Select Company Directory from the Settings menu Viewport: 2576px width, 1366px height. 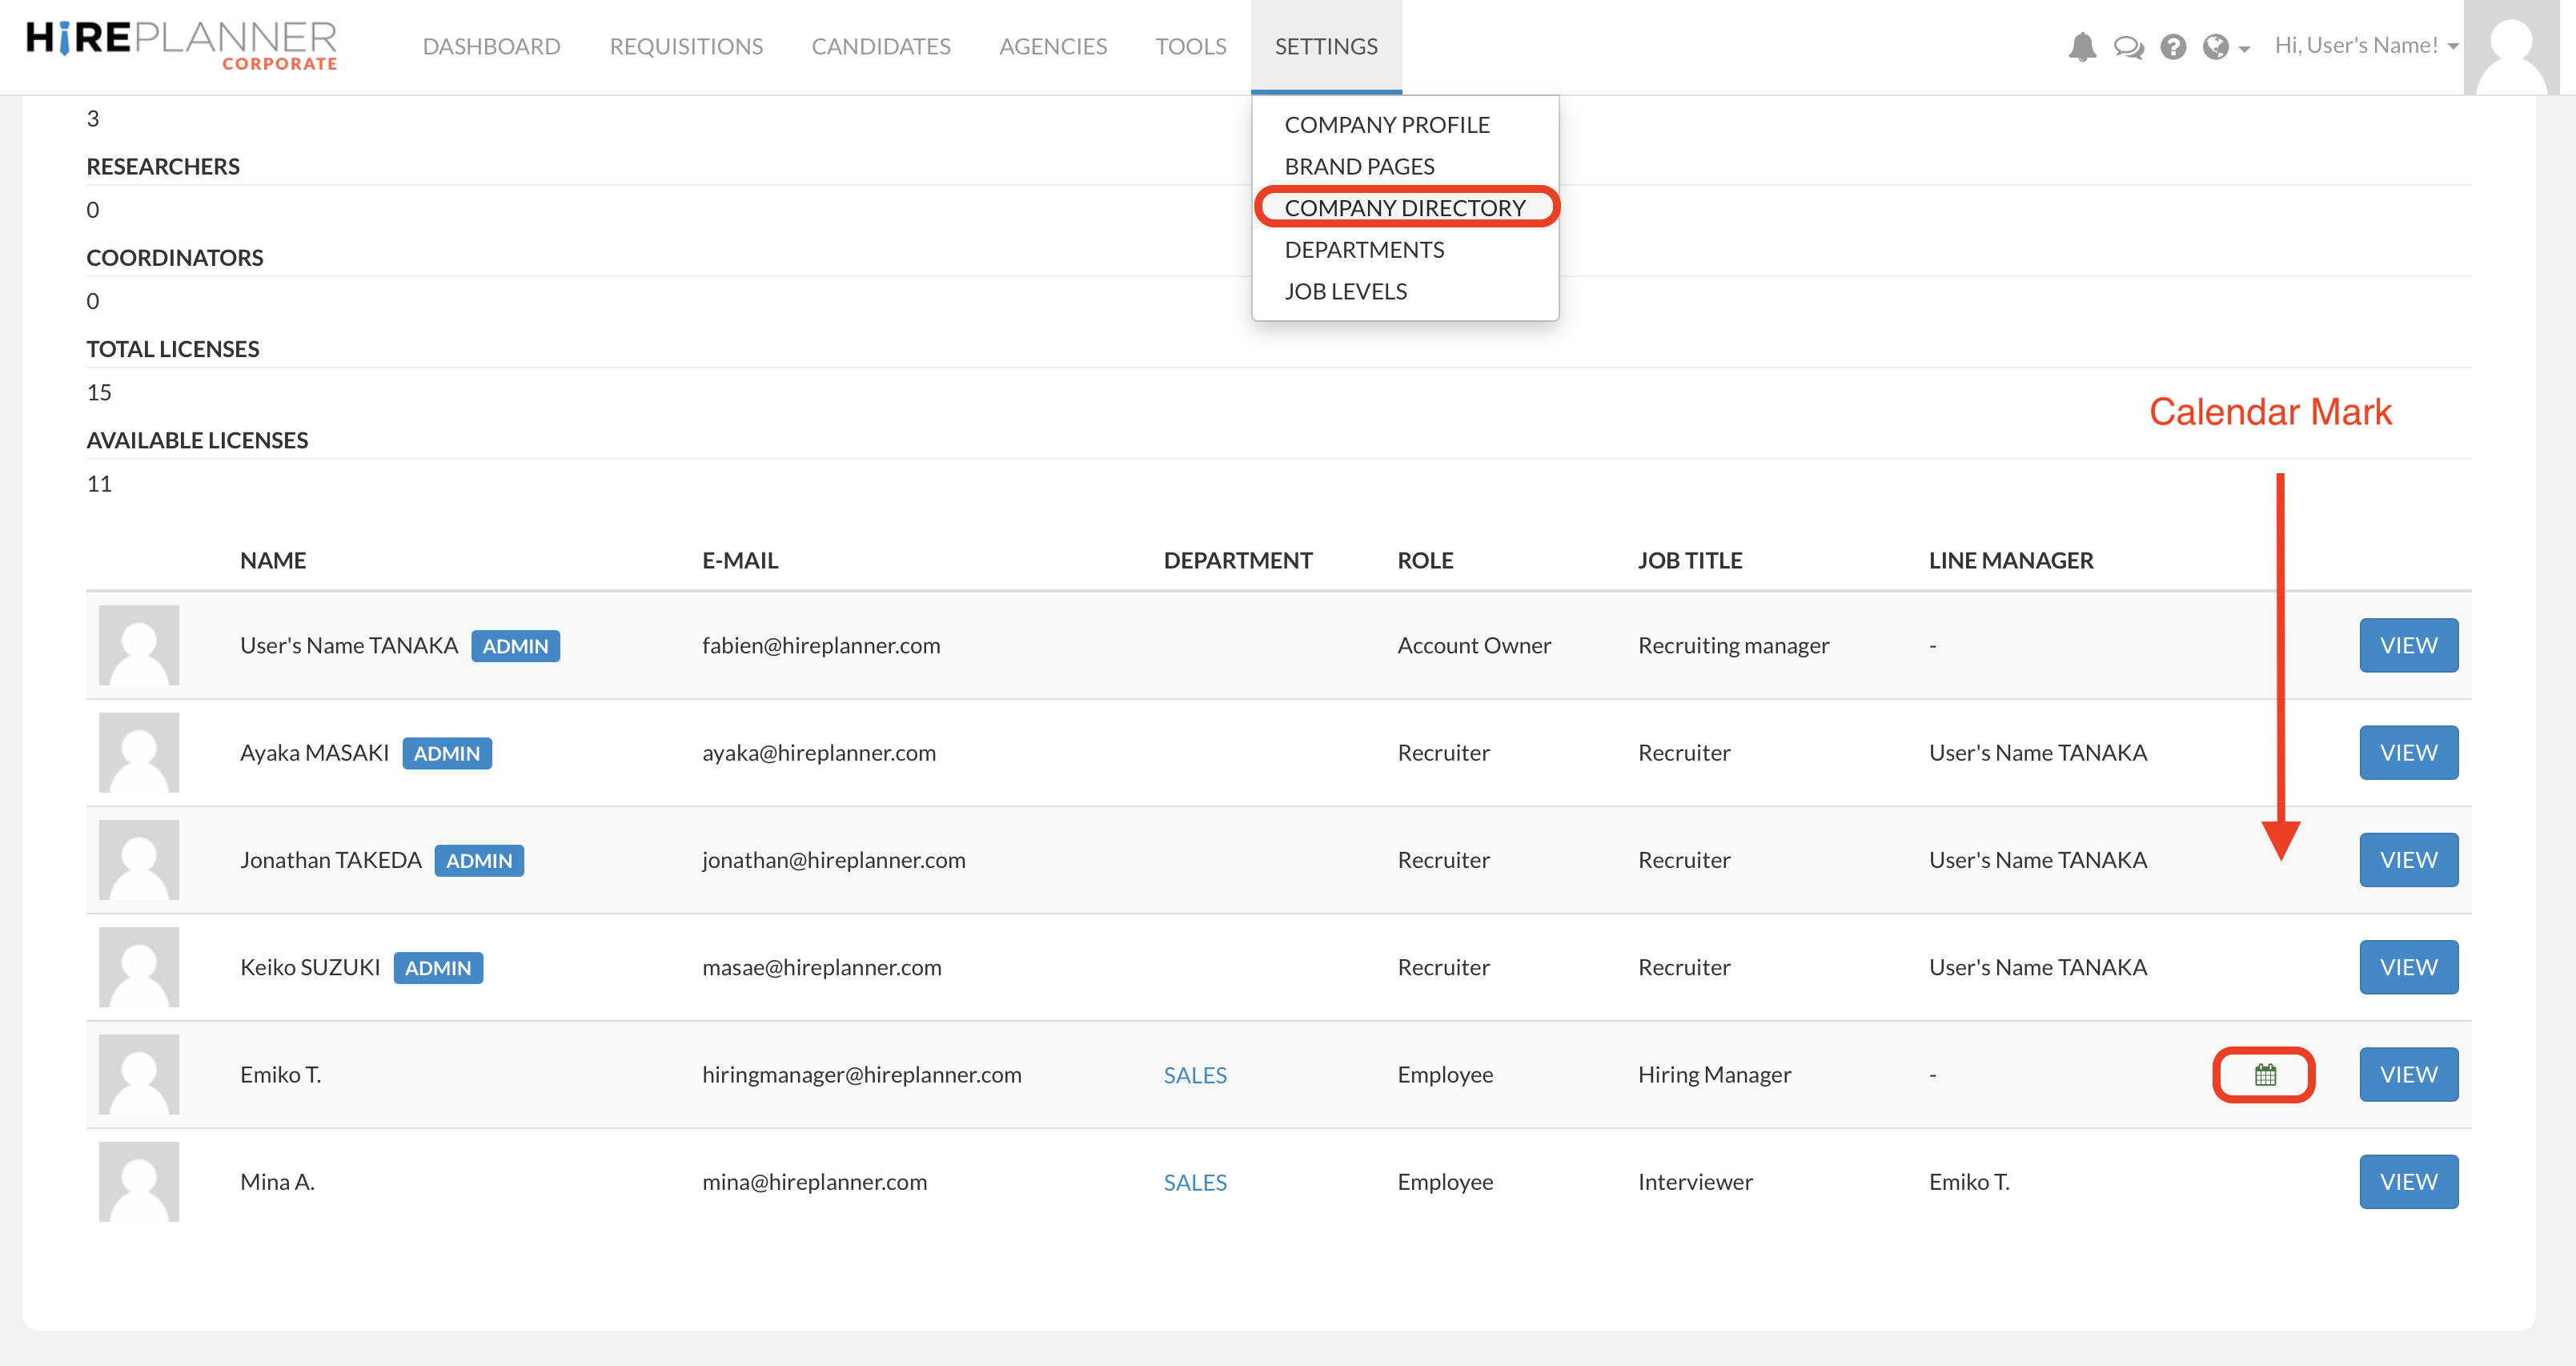click(x=1404, y=208)
